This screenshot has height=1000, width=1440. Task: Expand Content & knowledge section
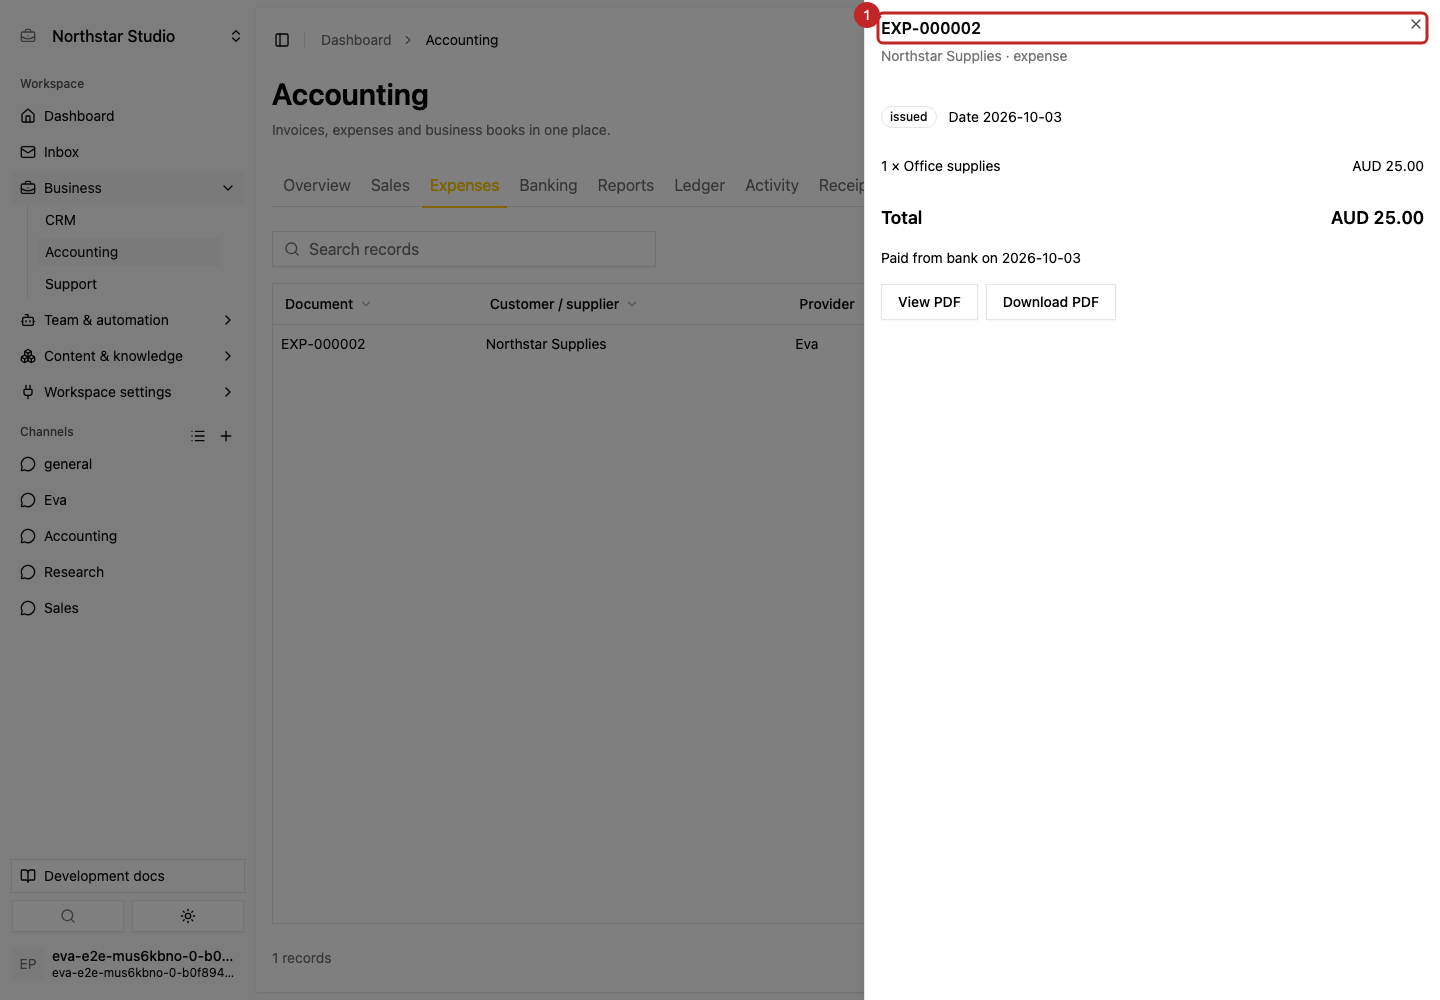(x=128, y=356)
